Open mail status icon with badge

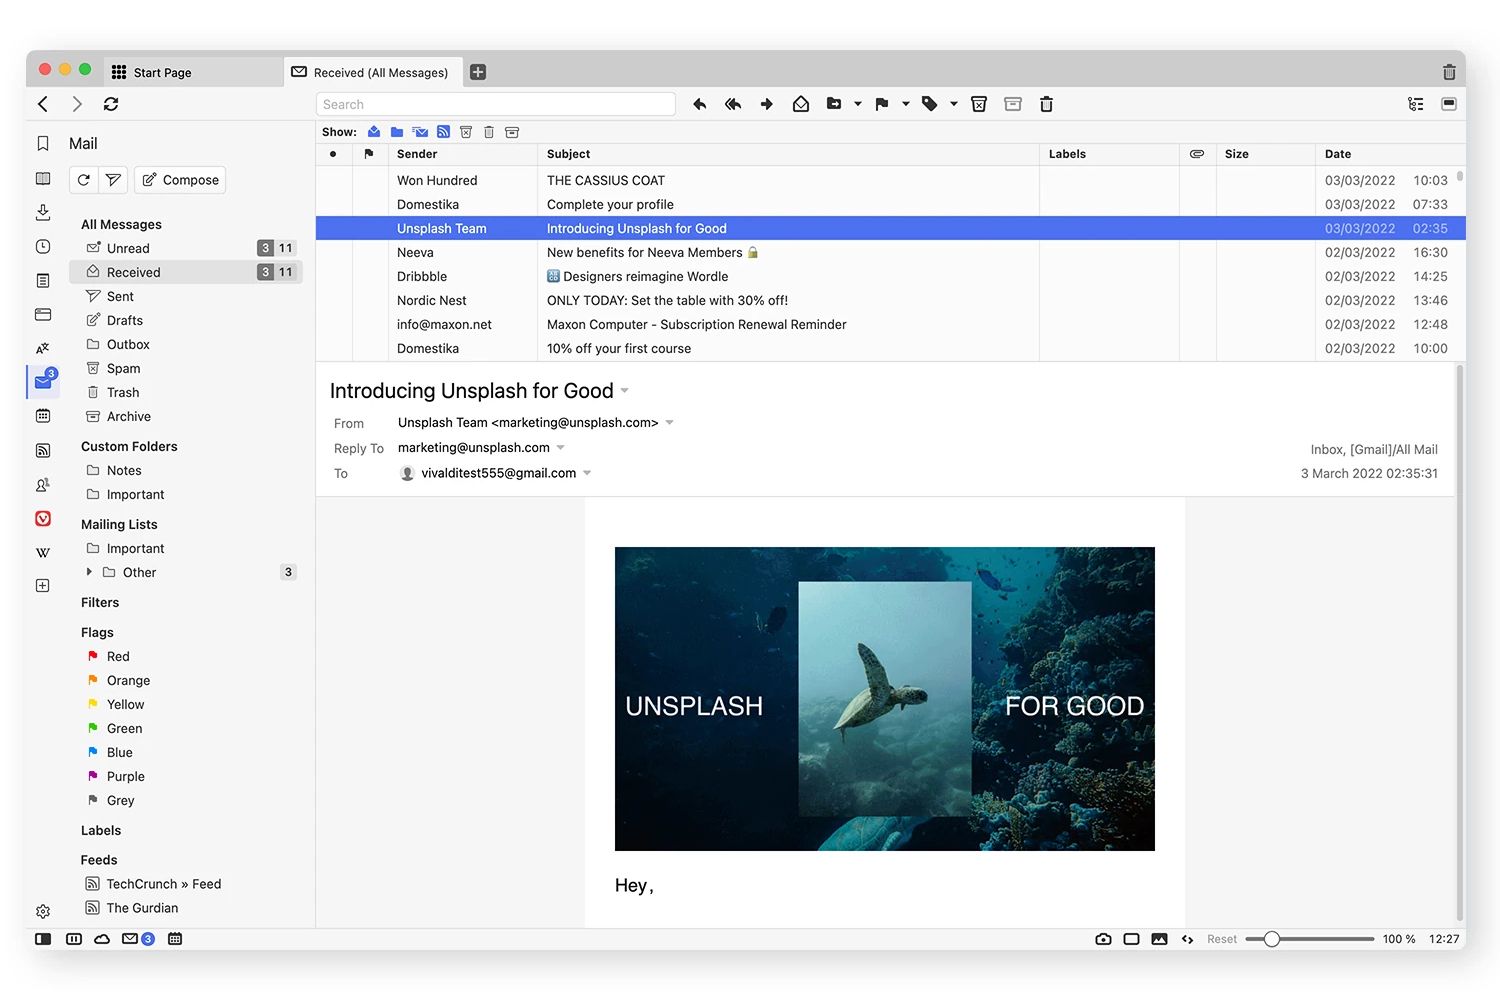coord(138,939)
